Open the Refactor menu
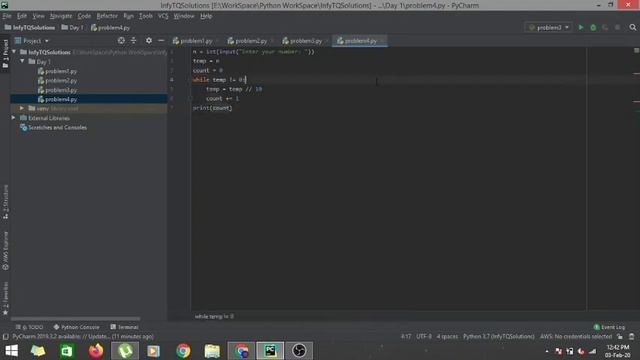640x360 pixels. point(107,16)
